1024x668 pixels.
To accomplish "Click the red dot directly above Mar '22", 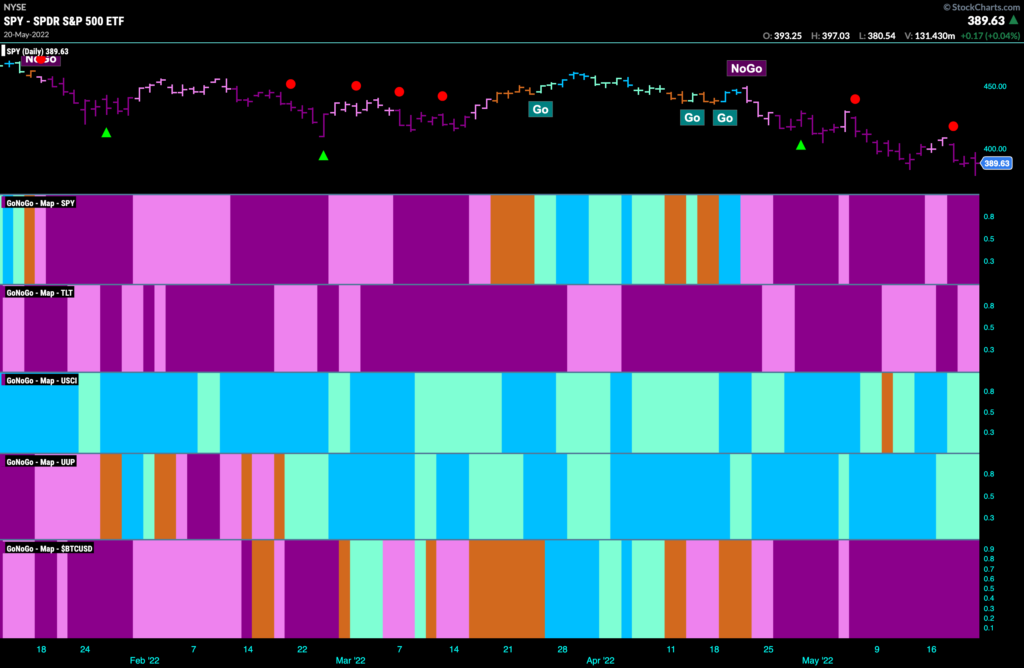I will pos(356,86).
